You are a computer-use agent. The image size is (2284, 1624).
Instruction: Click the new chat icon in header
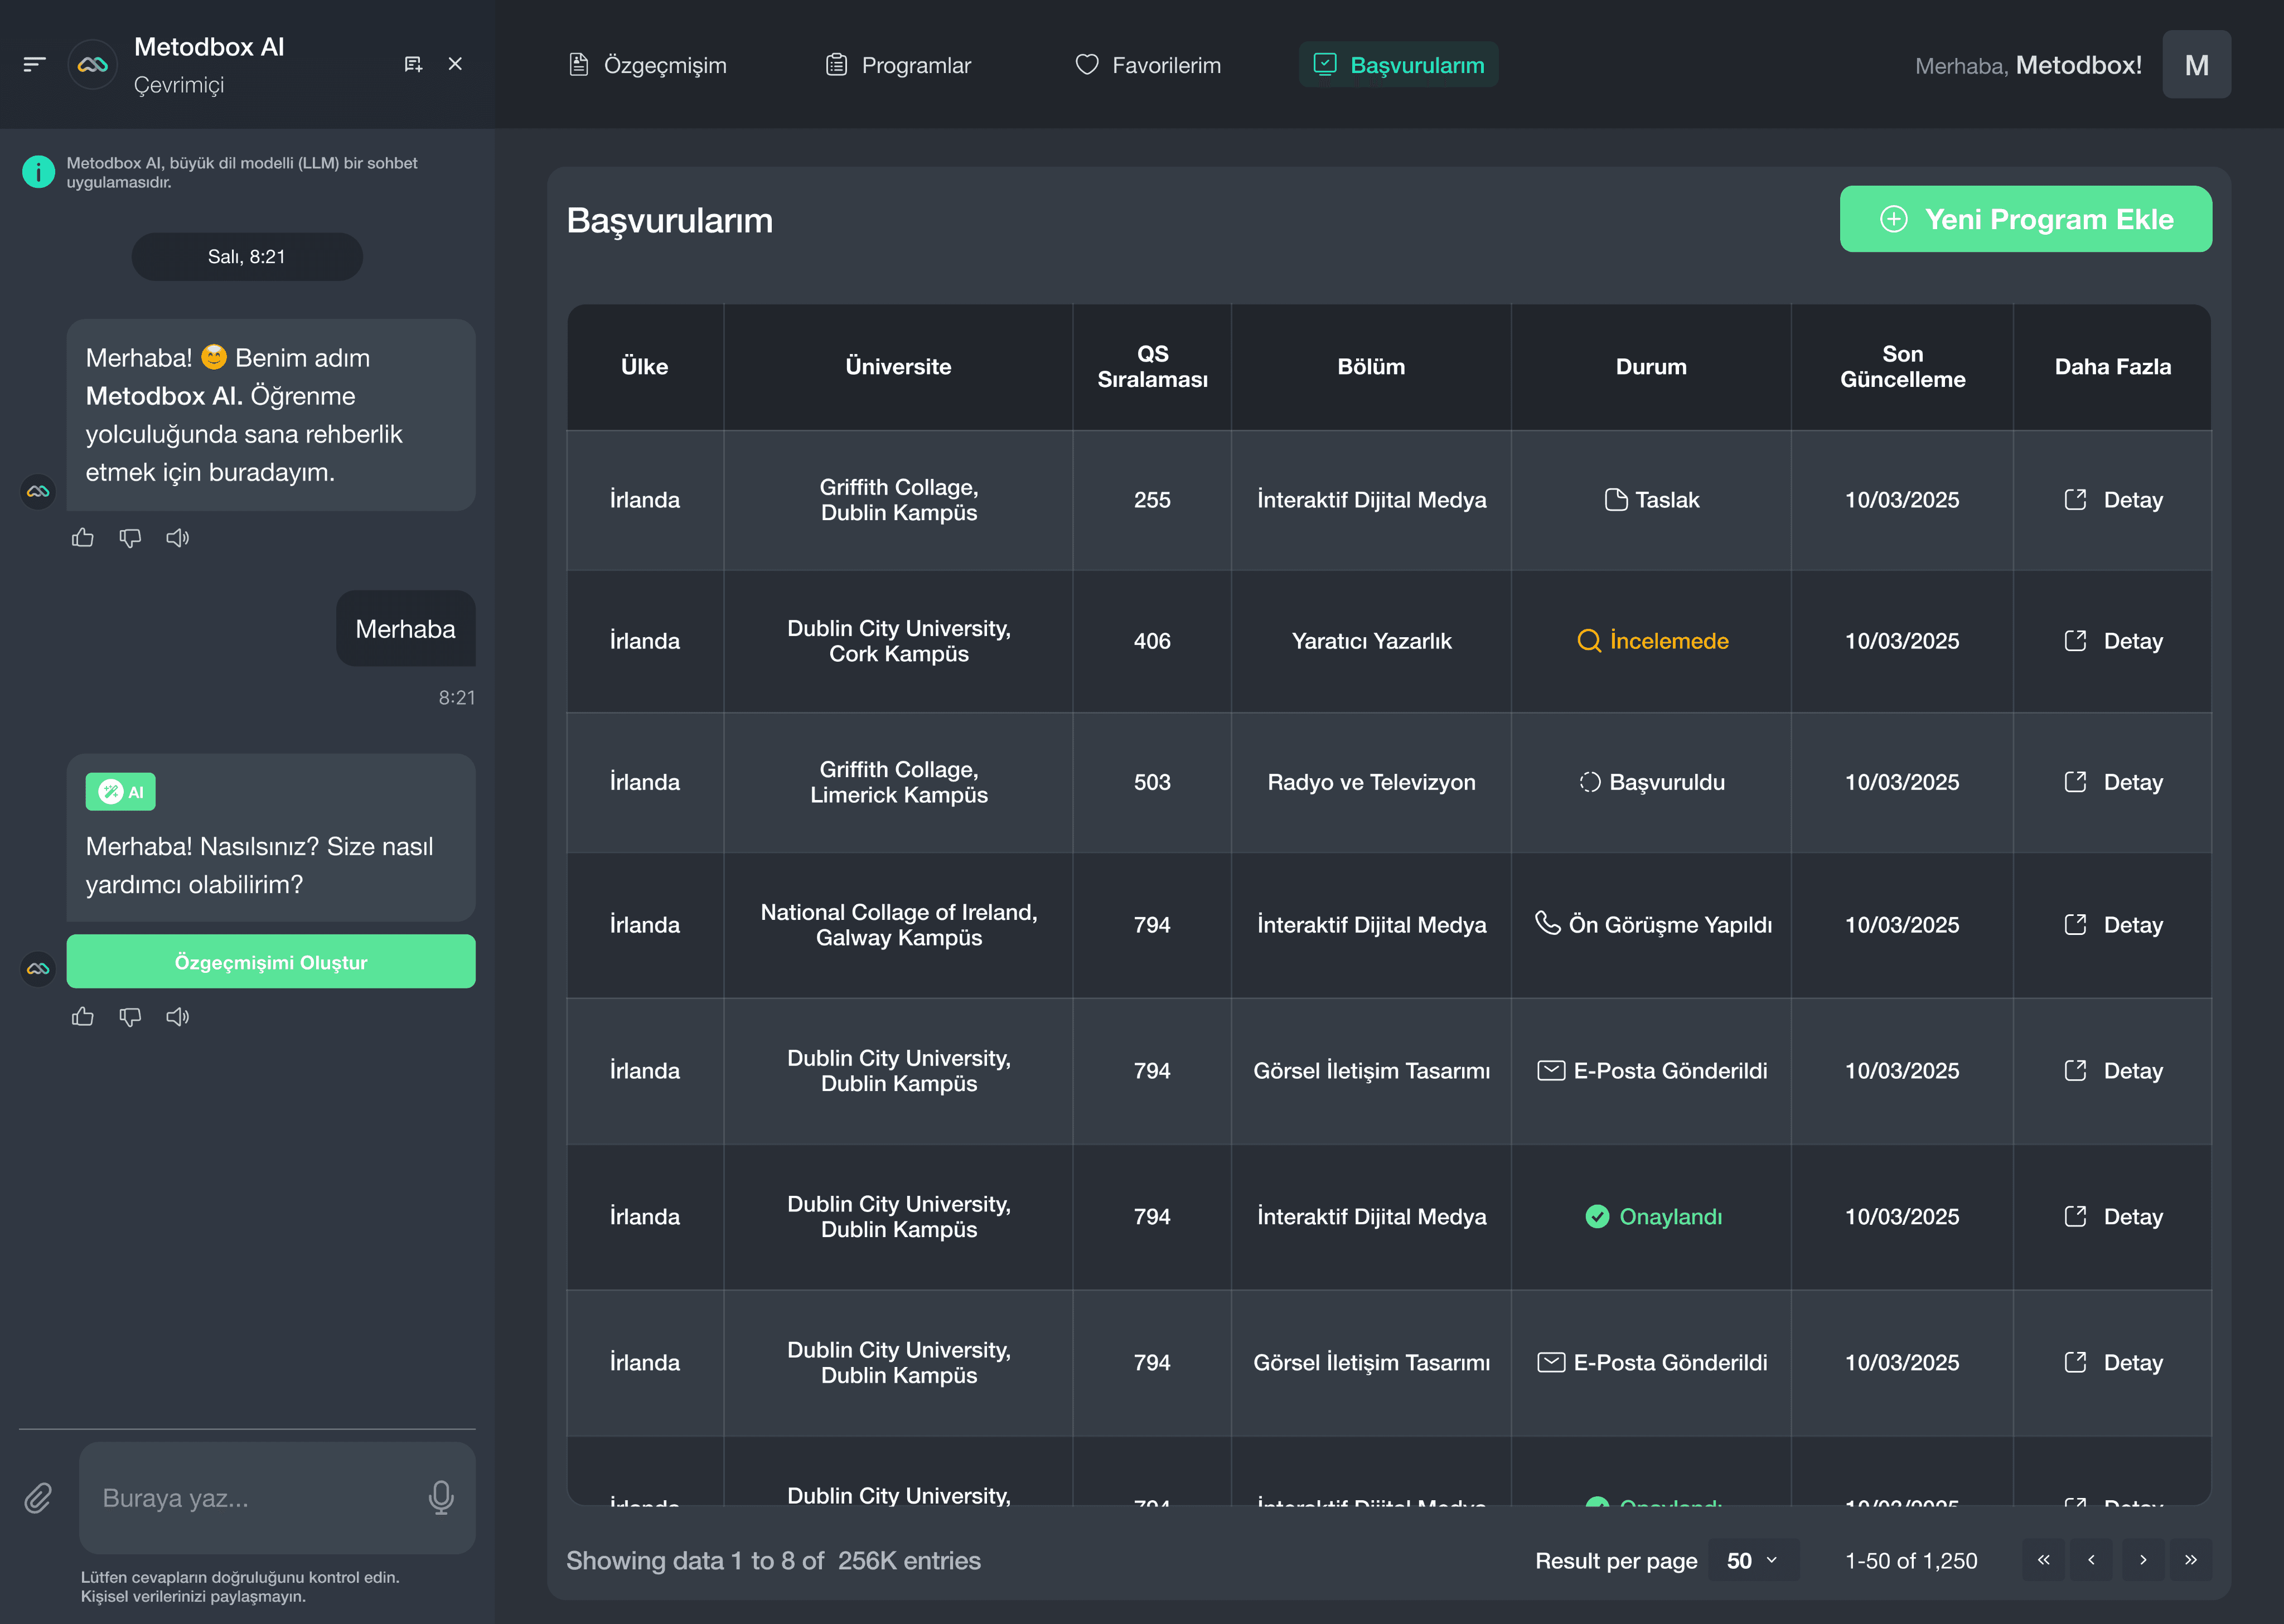pyautogui.click(x=413, y=64)
